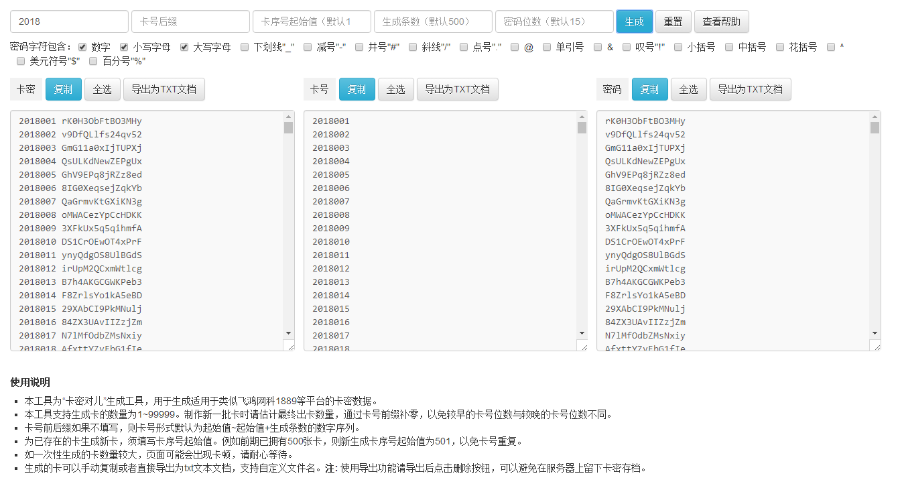Uncheck the 小写字母 lowercase checkbox
The width and height of the screenshot is (900, 488).
(124, 47)
